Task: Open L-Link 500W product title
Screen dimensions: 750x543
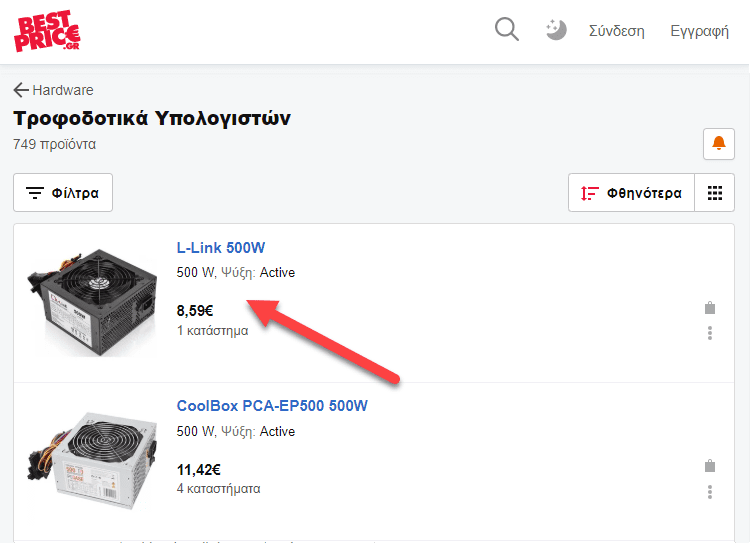Action: click(221, 248)
